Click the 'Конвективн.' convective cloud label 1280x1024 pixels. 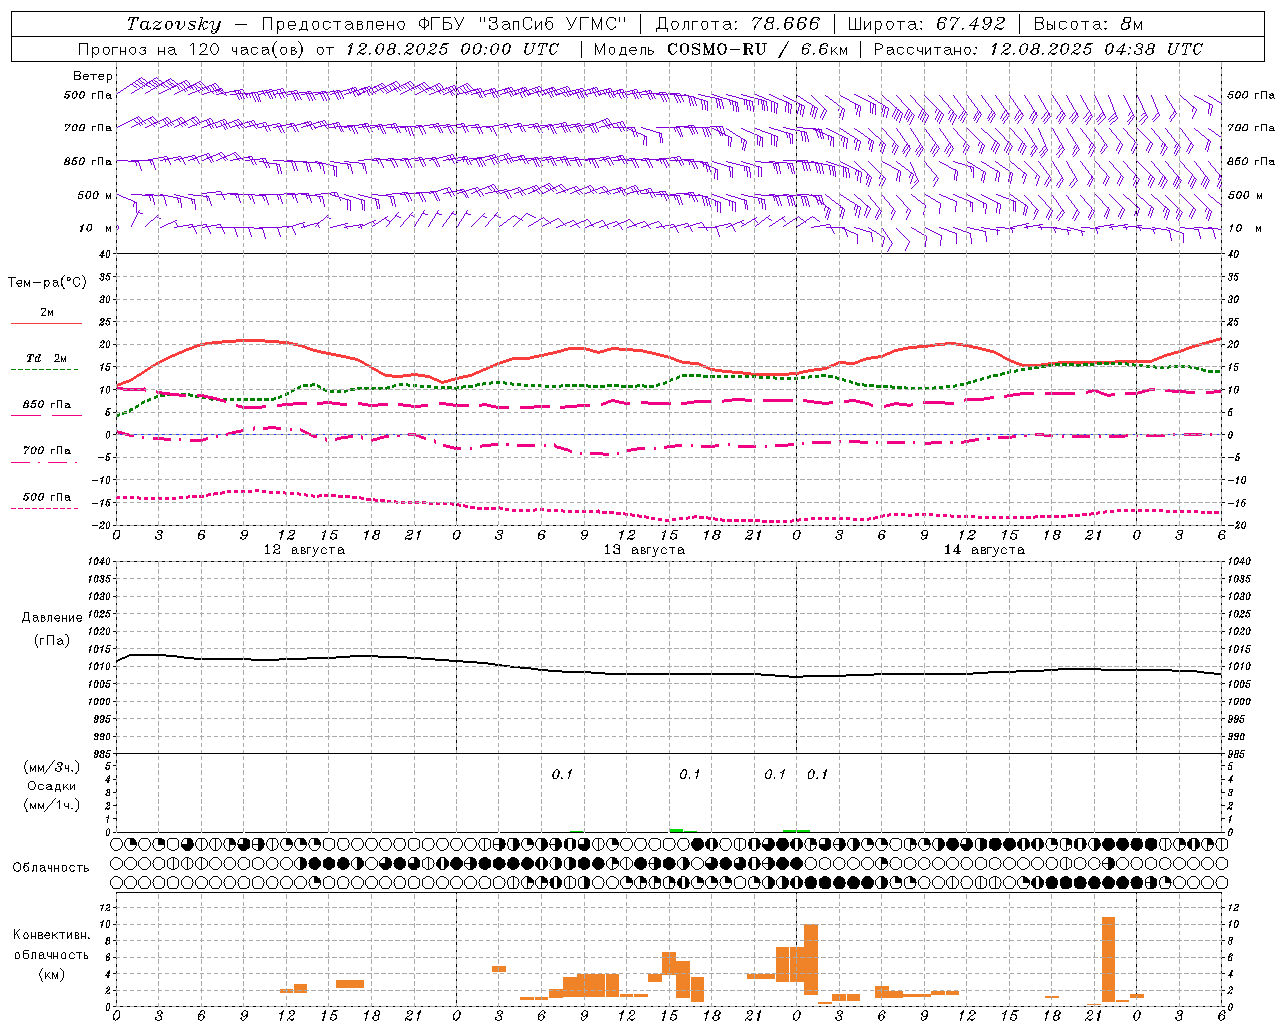pyautogui.click(x=51, y=935)
